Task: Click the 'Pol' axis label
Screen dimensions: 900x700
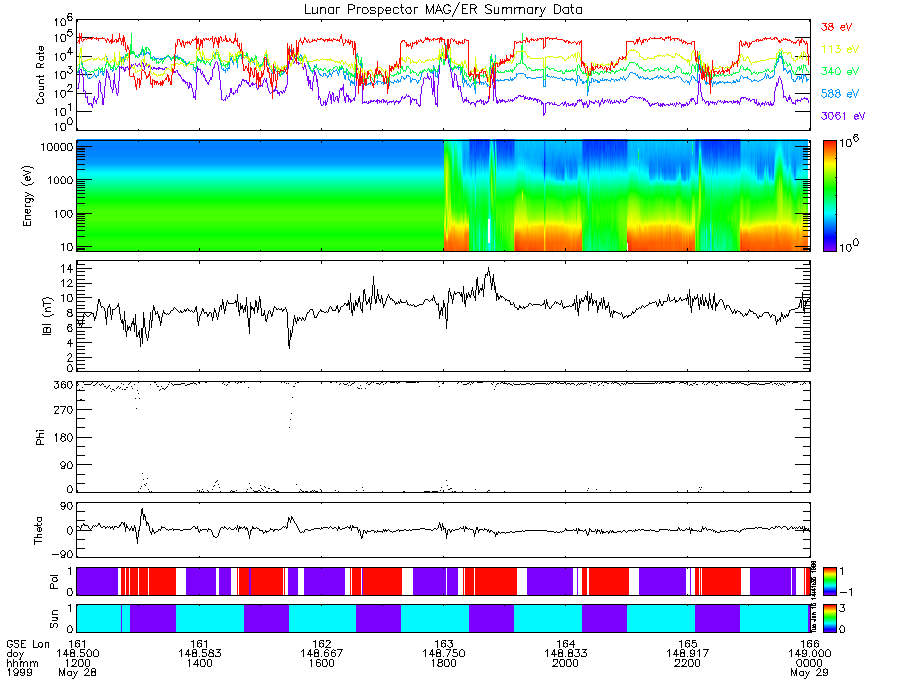Action: coord(54,582)
